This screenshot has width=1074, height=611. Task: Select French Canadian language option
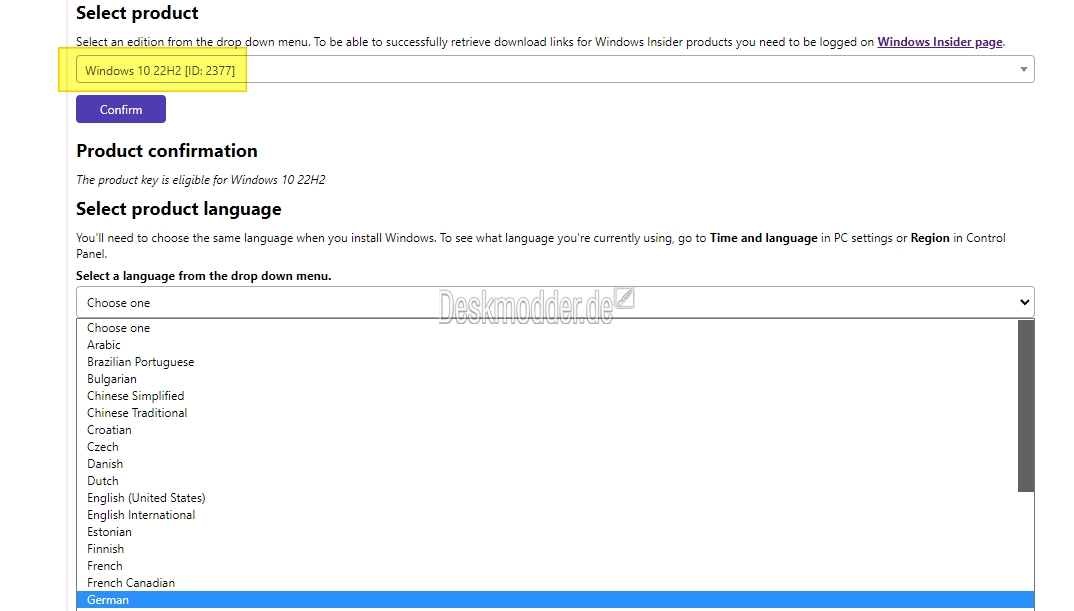click(x=547, y=583)
